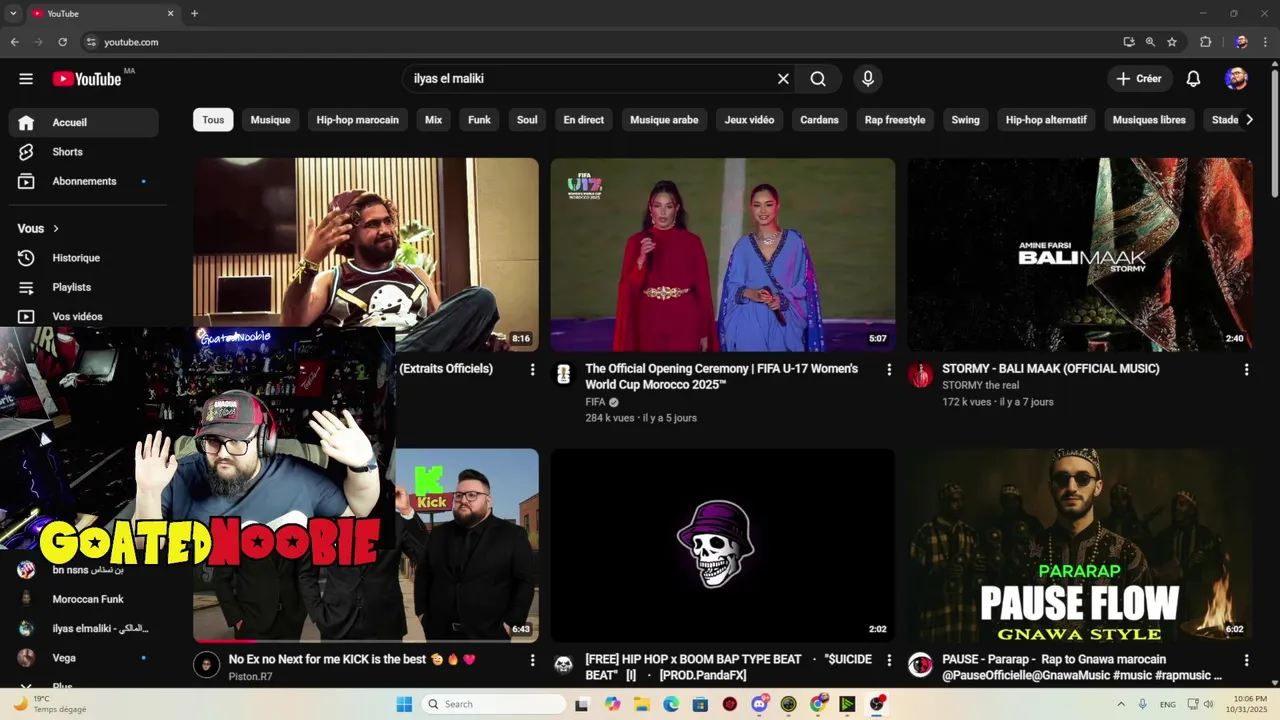1280x720 pixels.
Task: Select the Musique arabe filter chip
Action: pyautogui.click(x=664, y=120)
